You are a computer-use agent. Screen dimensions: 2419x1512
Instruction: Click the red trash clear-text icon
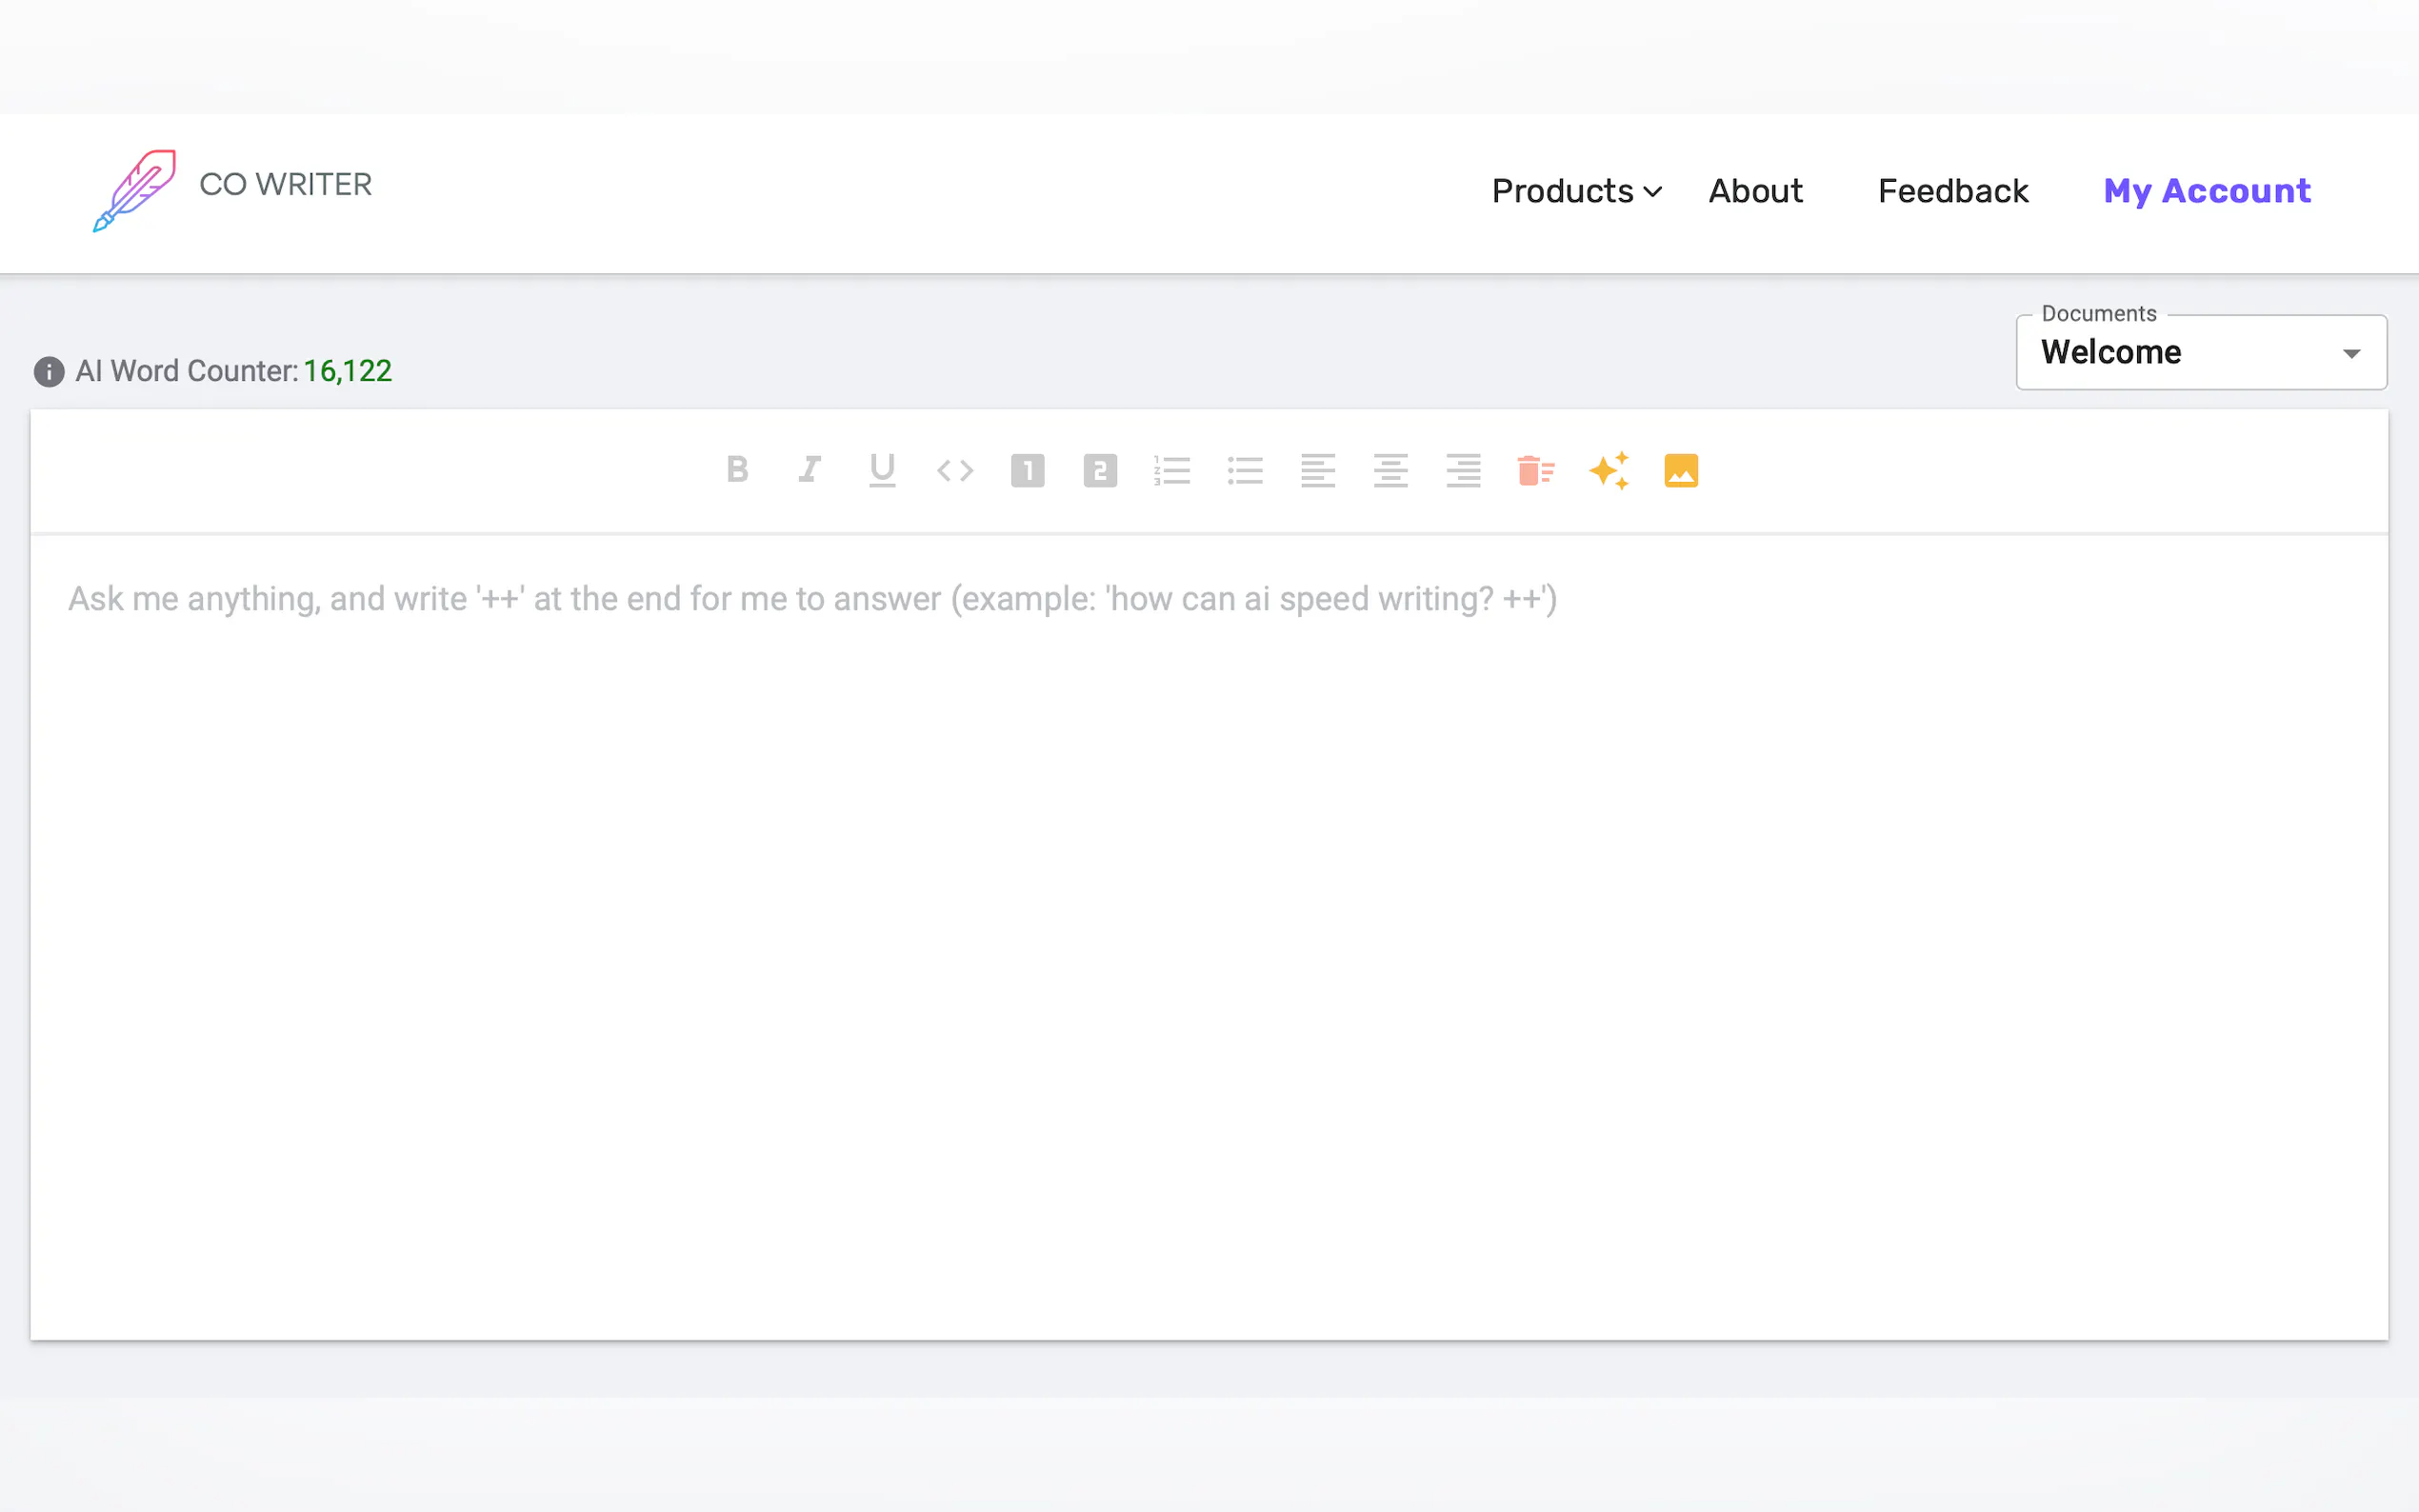(1535, 470)
